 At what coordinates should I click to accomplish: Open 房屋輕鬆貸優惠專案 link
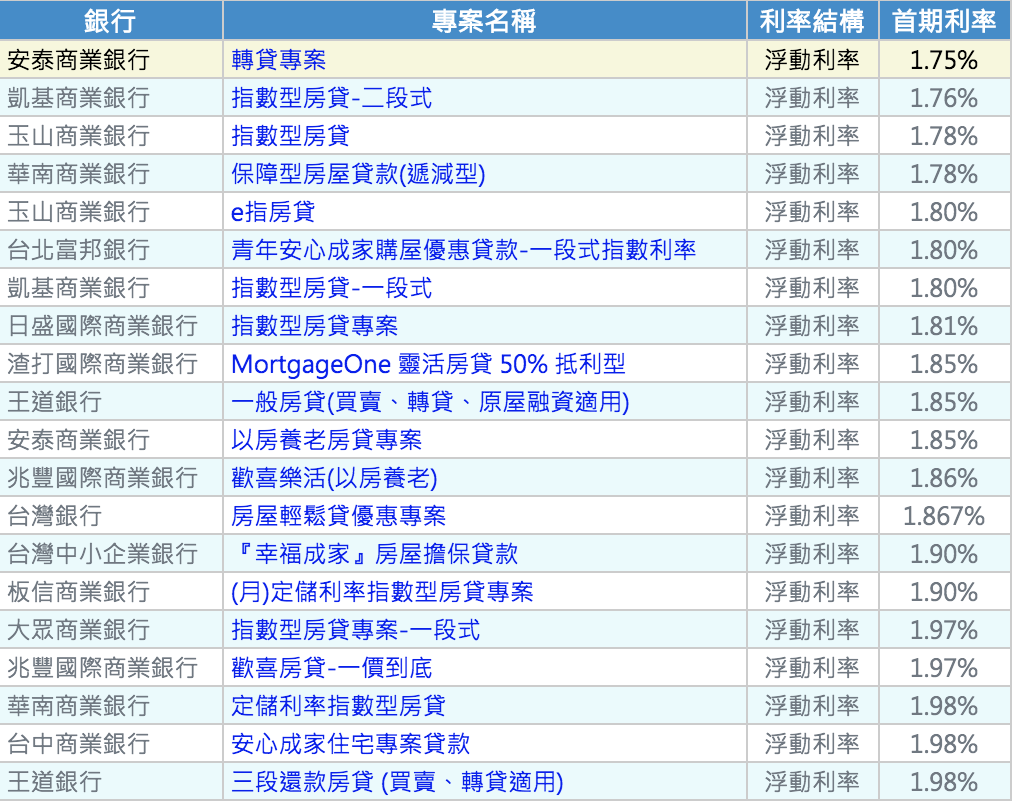click(x=338, y=516)
